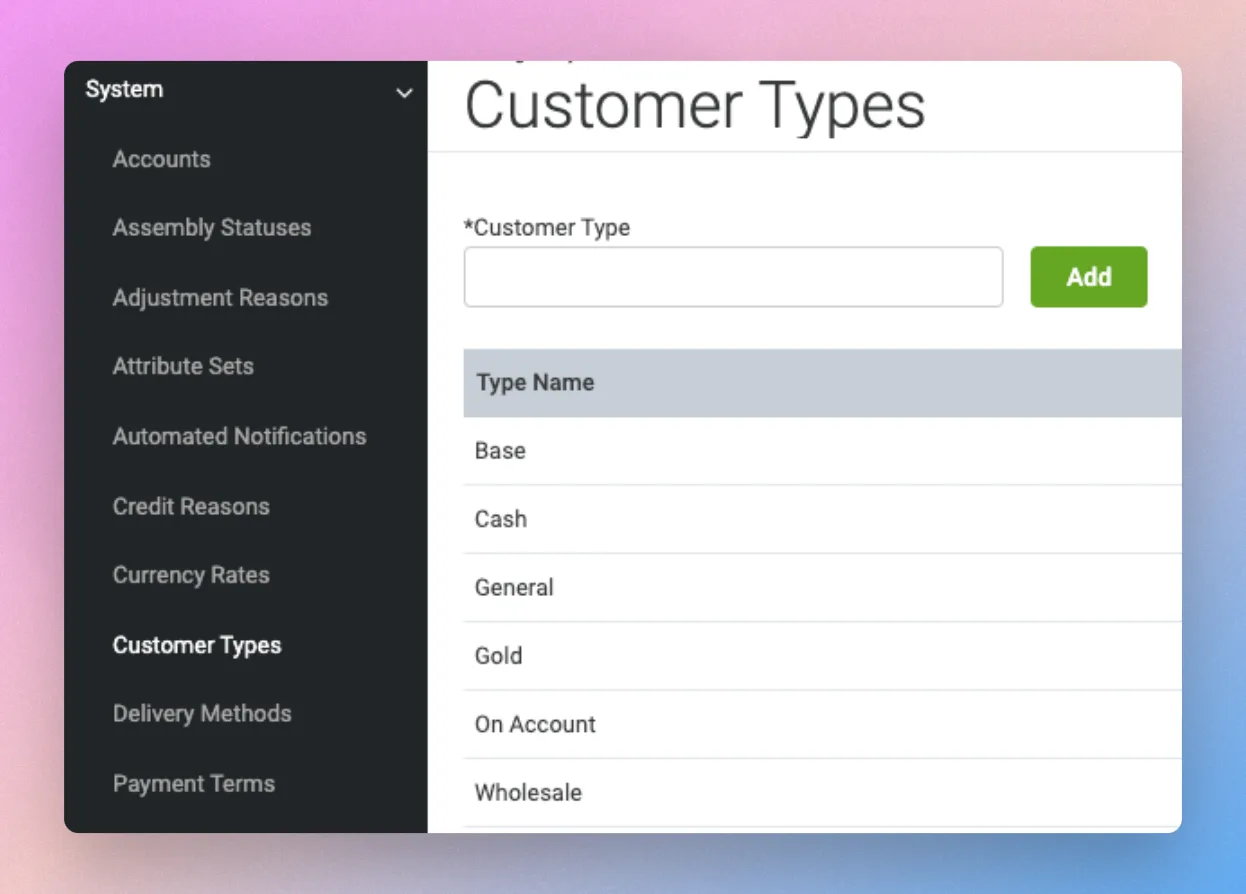Click the Customer Type input field
The width and height of the screenshot is (1246, 894).
pyautogui.click(x=733, y=277)
